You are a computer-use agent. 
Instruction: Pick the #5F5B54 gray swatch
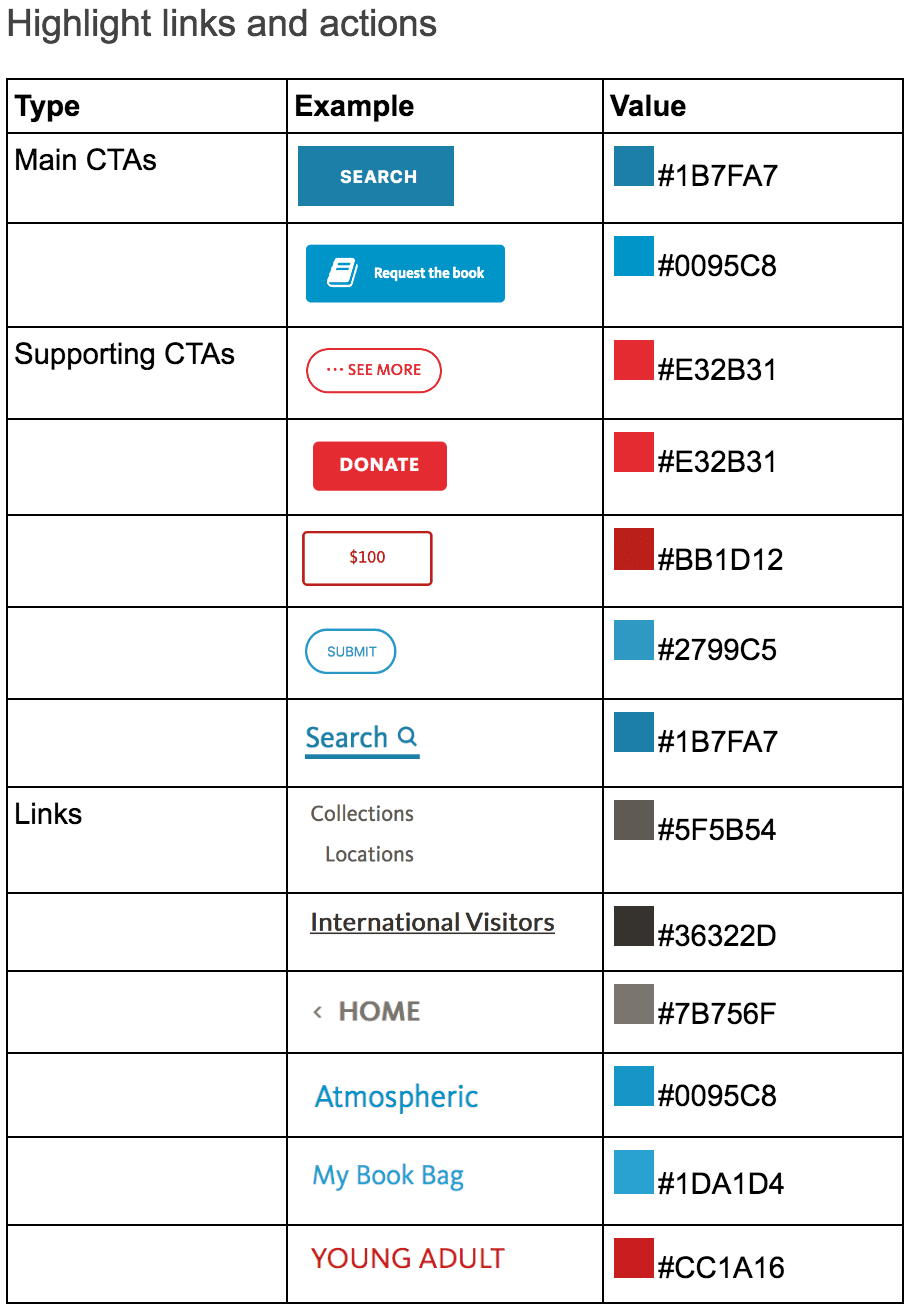tap(634, 820)
